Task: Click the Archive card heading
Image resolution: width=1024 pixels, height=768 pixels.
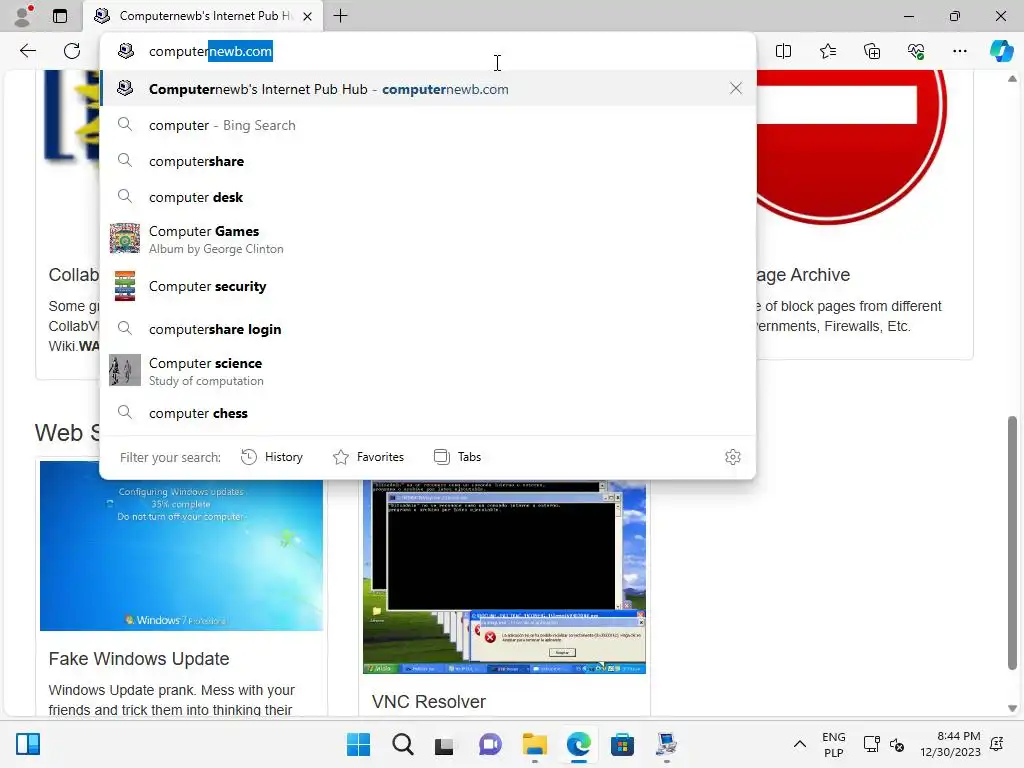Action: click(803, 275)
